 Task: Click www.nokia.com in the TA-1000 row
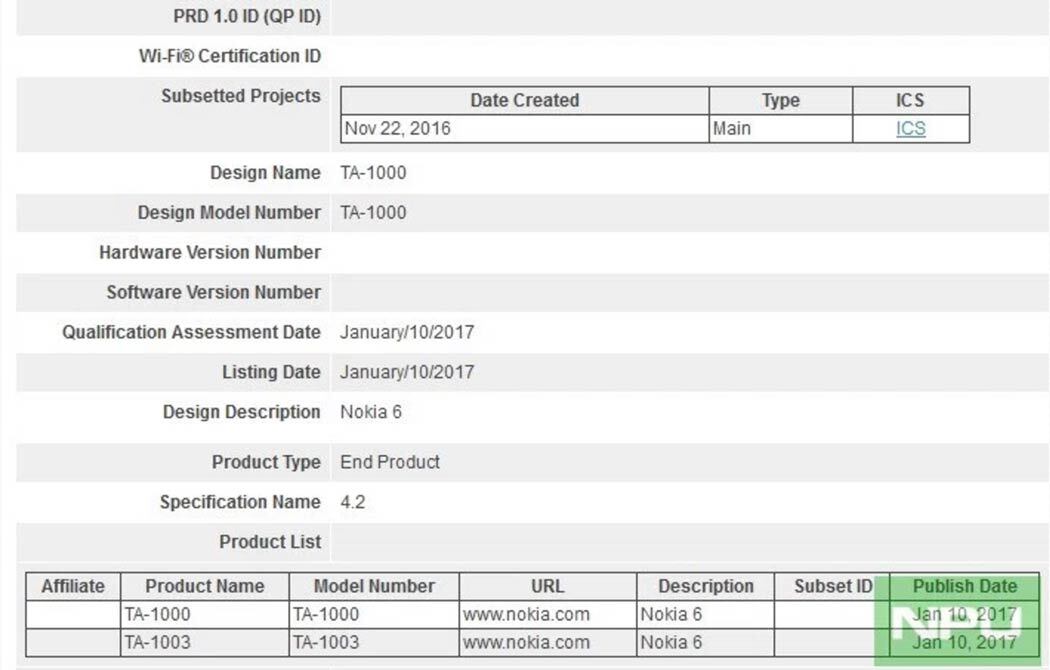click(526, 614)
